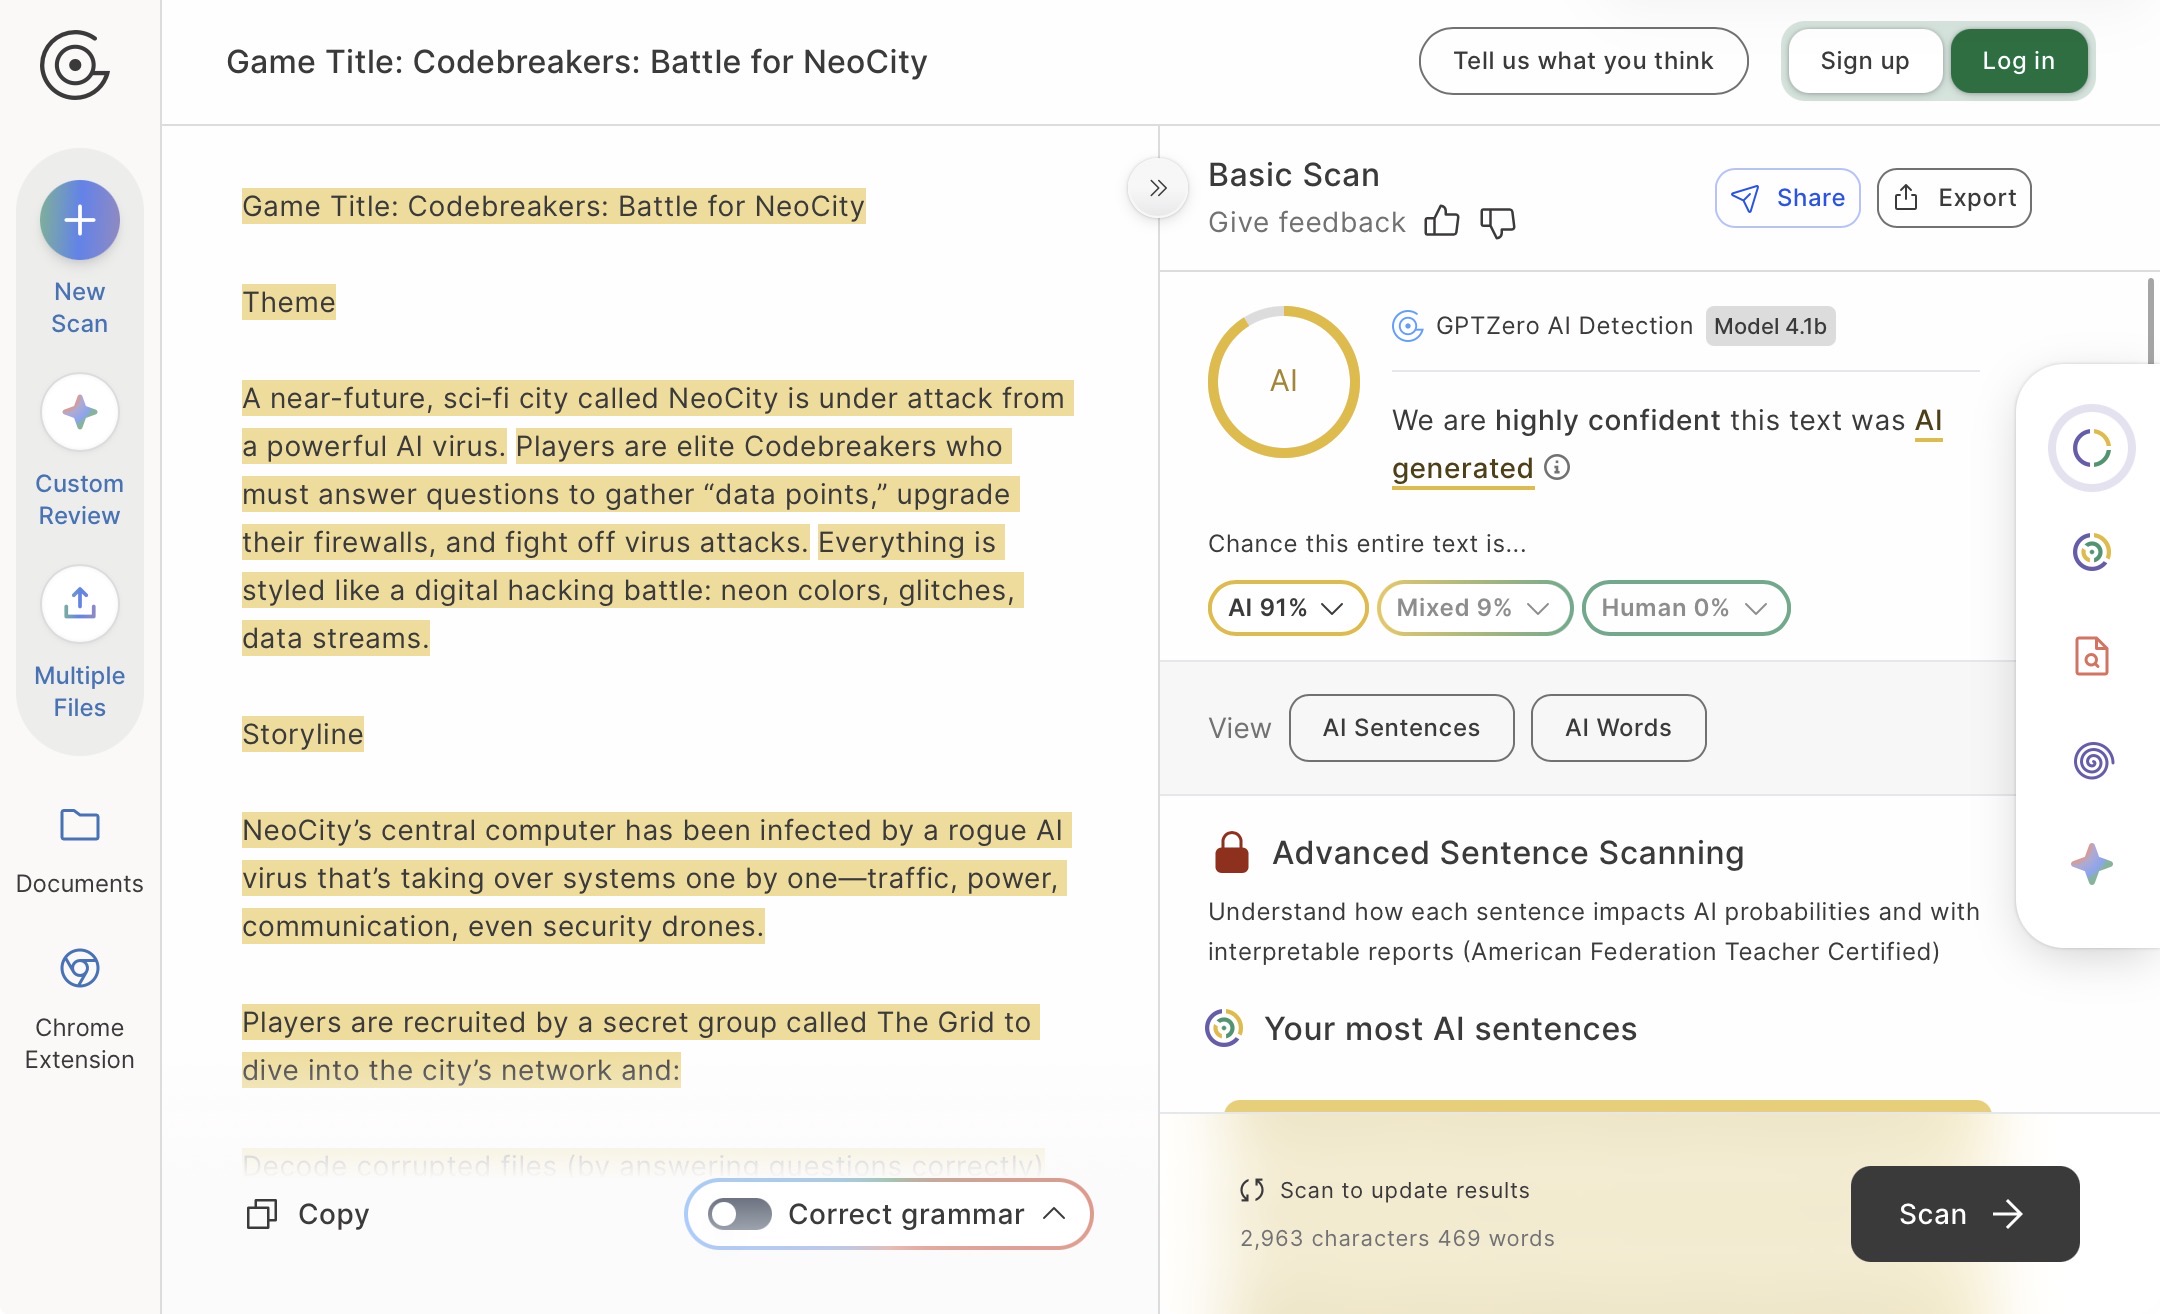Screen dimensions: 2160x1314
Task: Click the info icon beside AI generated
Action: [x=1557, y=467]
